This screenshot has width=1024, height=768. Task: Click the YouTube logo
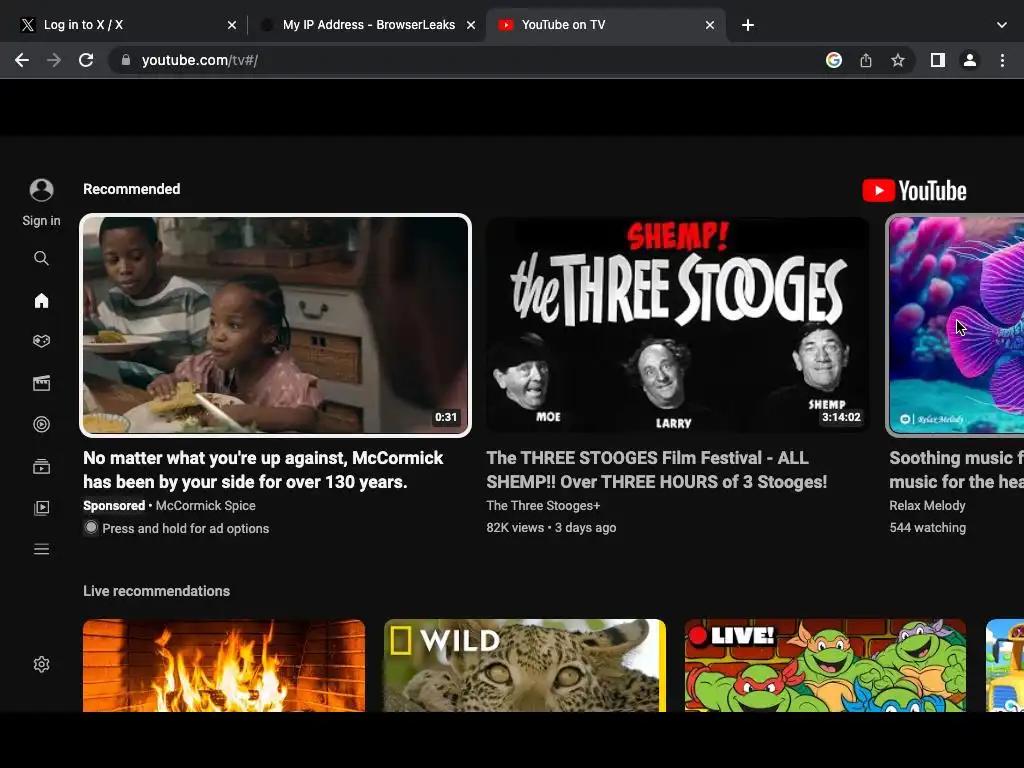pos(914,191)
